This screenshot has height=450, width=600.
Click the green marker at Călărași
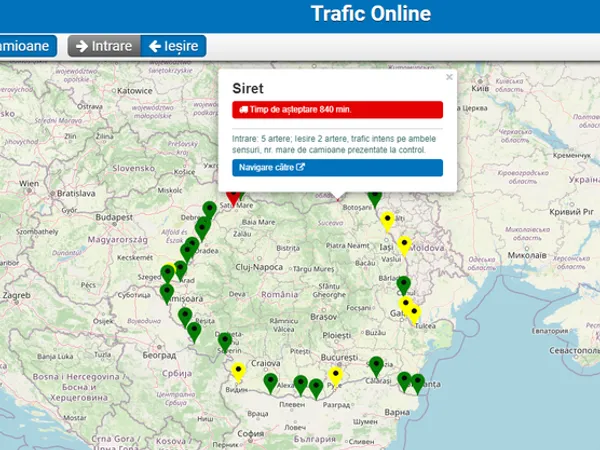tap(376, 365)
